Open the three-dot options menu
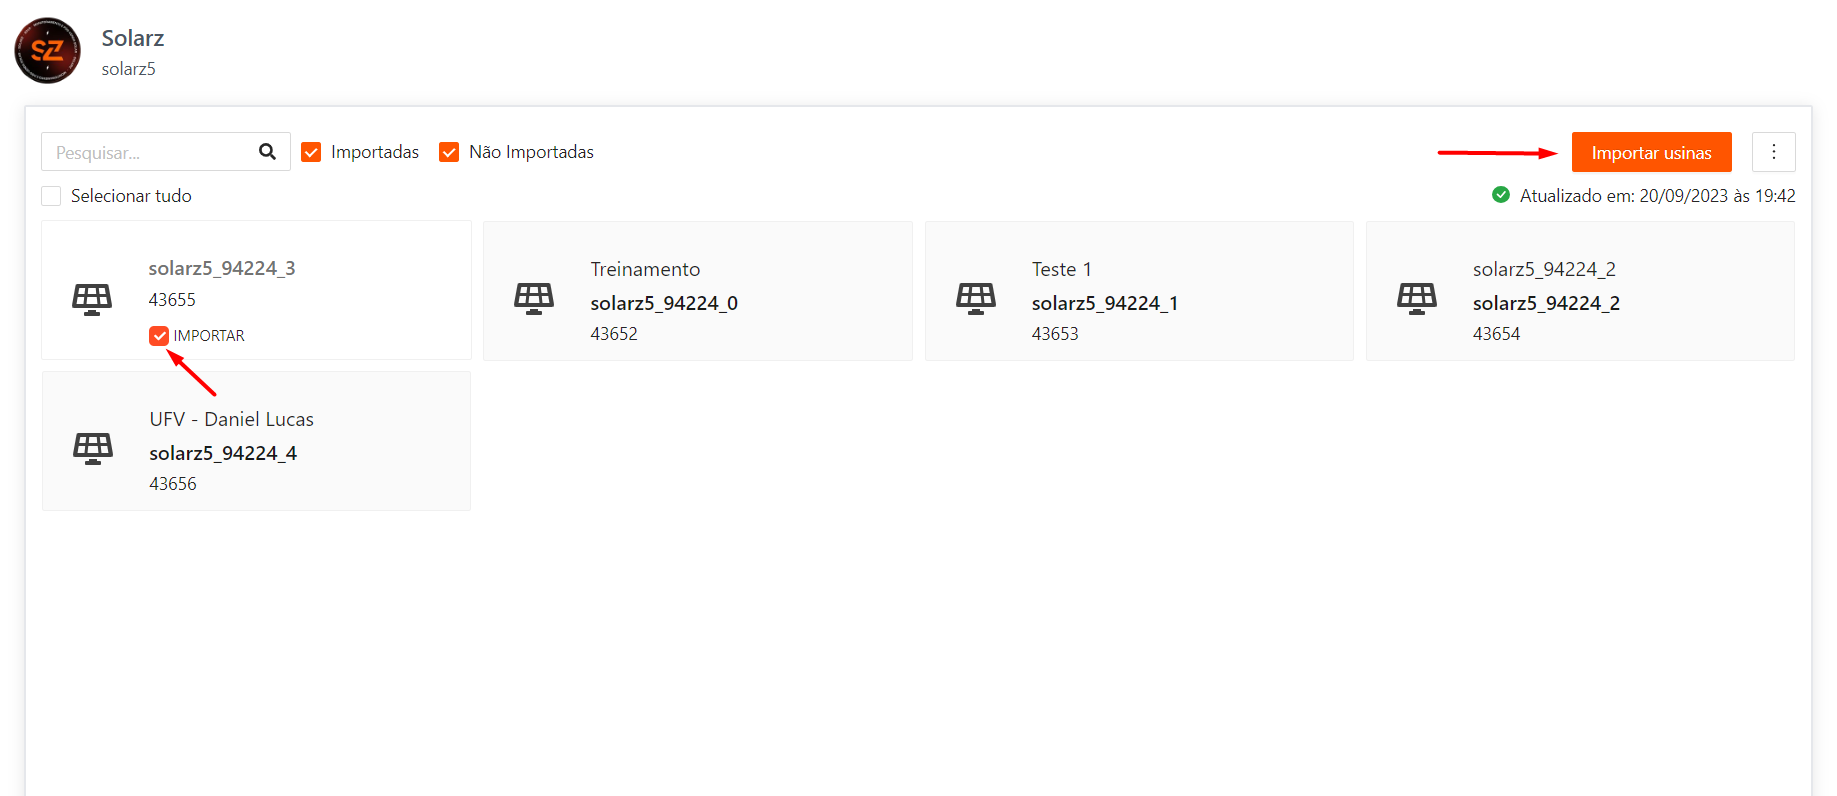 coord(1773,152)
